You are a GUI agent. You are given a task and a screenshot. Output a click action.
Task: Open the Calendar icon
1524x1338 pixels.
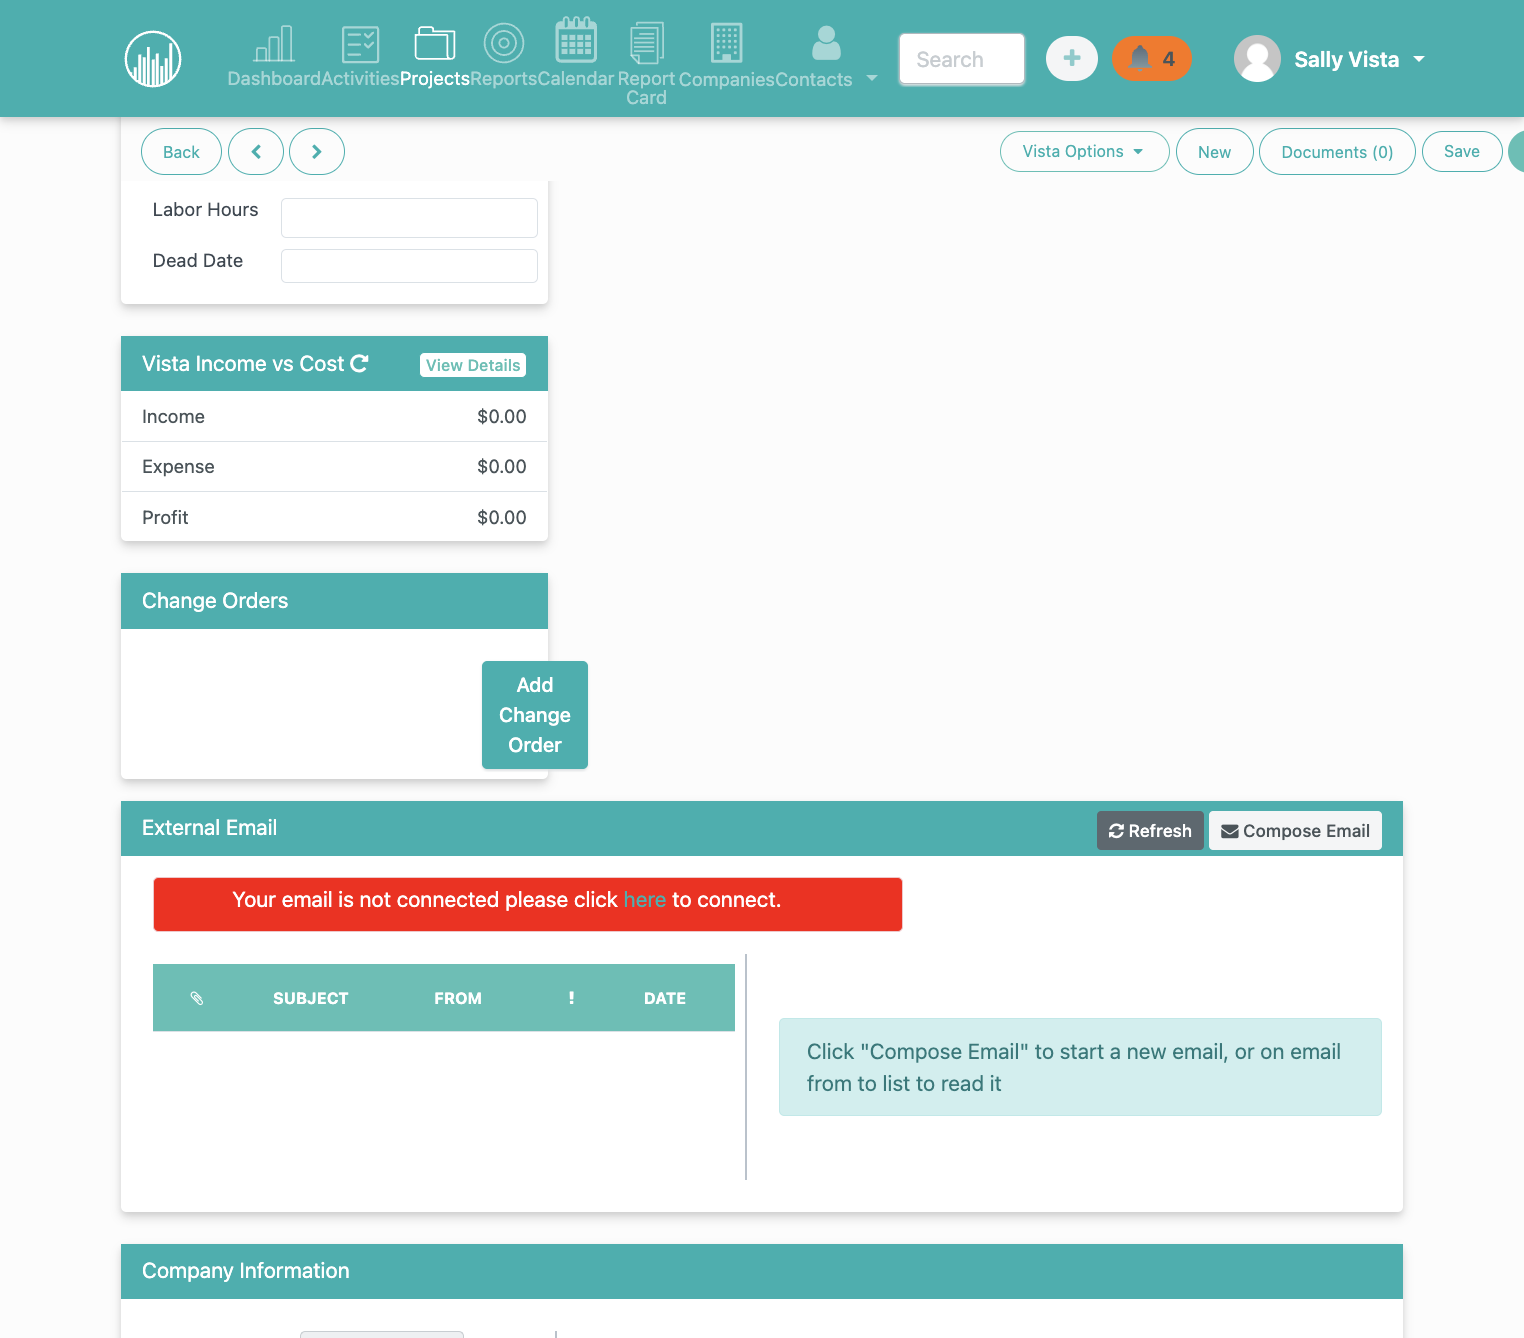576,40
